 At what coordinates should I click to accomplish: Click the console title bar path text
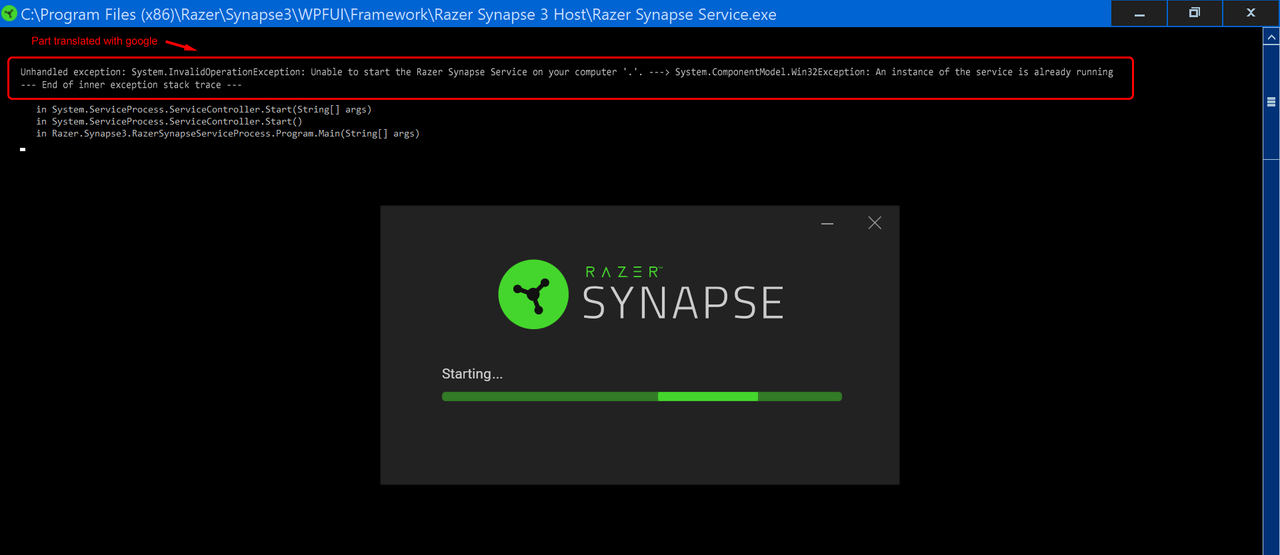tap(399, 14)
